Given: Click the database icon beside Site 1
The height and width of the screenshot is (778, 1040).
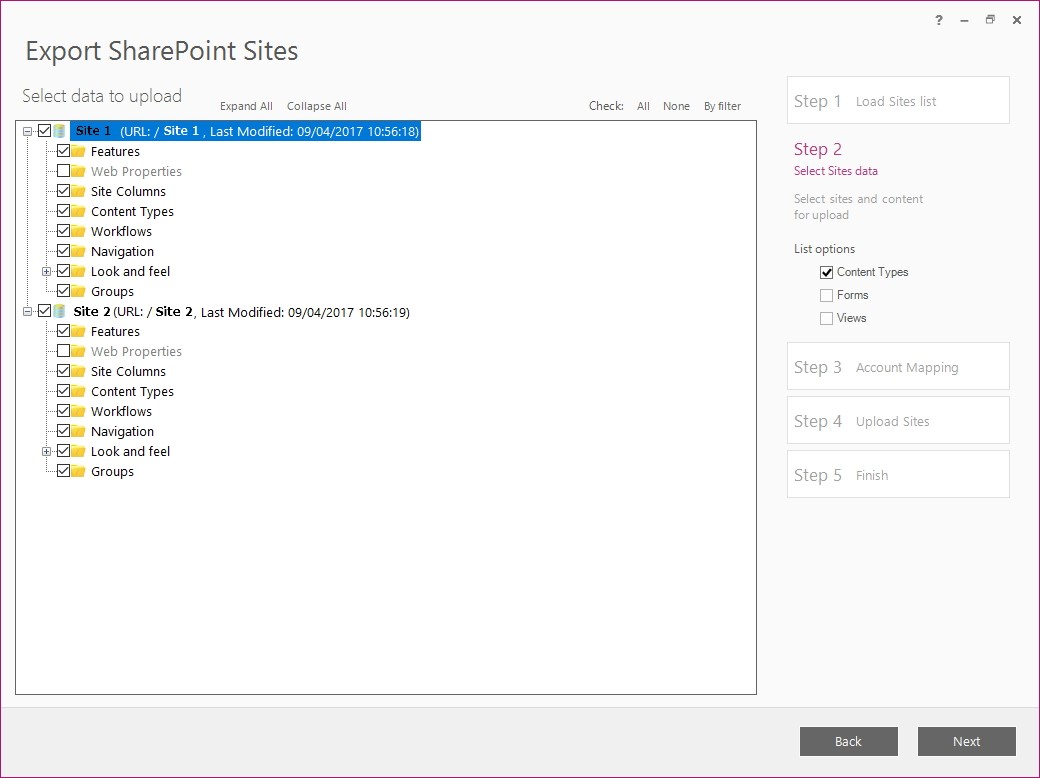Looking at the screenshot, I should (x=59, y=131).
